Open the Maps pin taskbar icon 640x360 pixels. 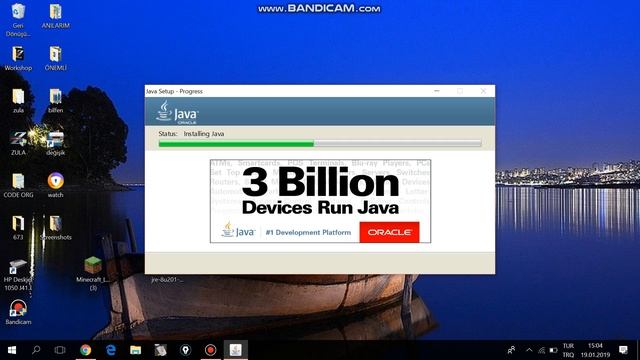[185, 350]
